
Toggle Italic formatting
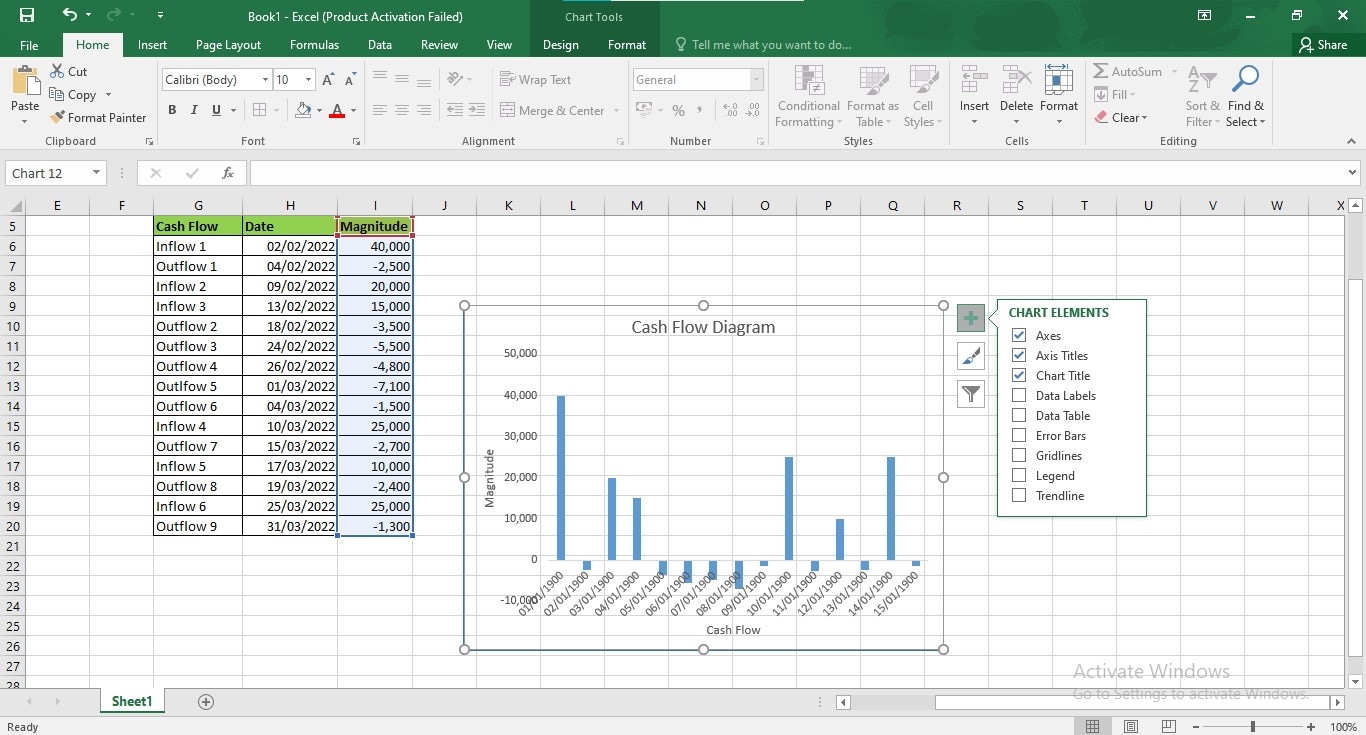[194, 110]
